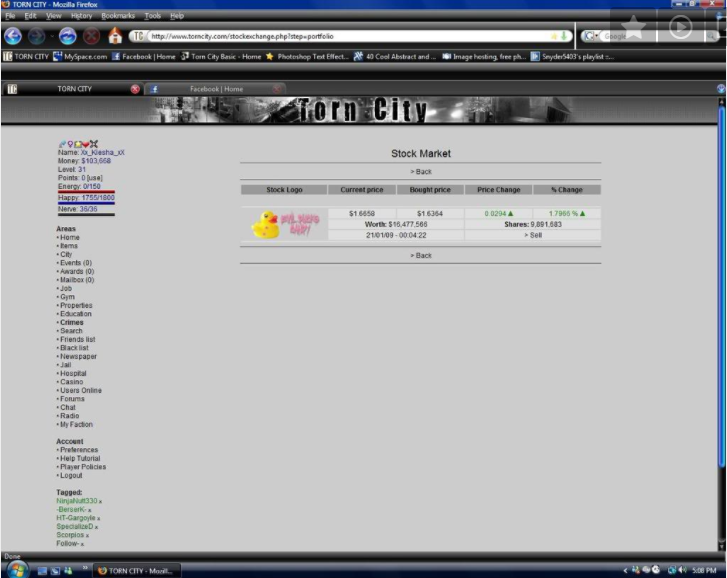Open the View menu

(x=53, y=16)
